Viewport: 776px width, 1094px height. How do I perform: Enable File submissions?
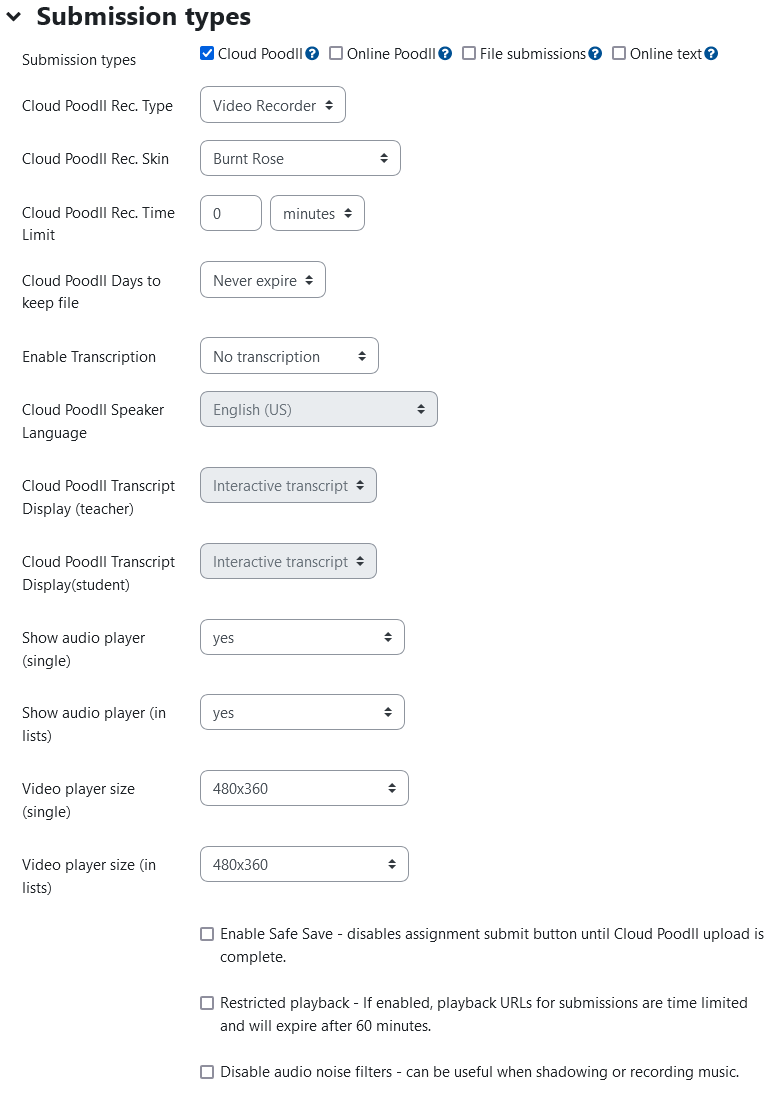(x=468, y=53)
